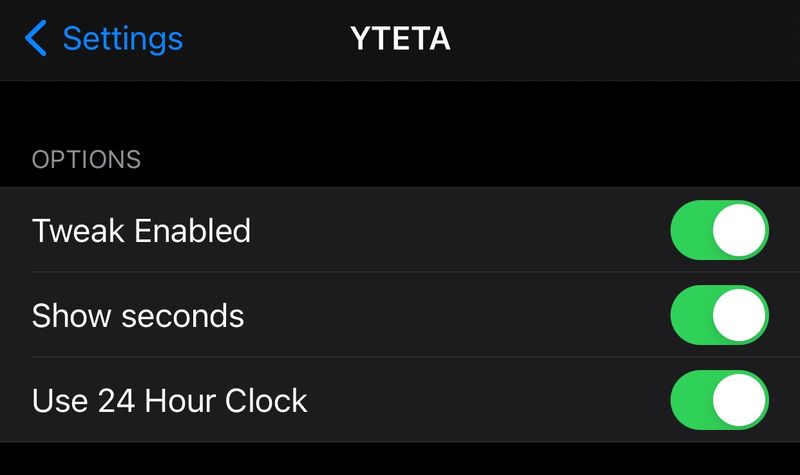Click green track of Tweak Enabled switch
This screenshot has height=475, width=800.
691,230
